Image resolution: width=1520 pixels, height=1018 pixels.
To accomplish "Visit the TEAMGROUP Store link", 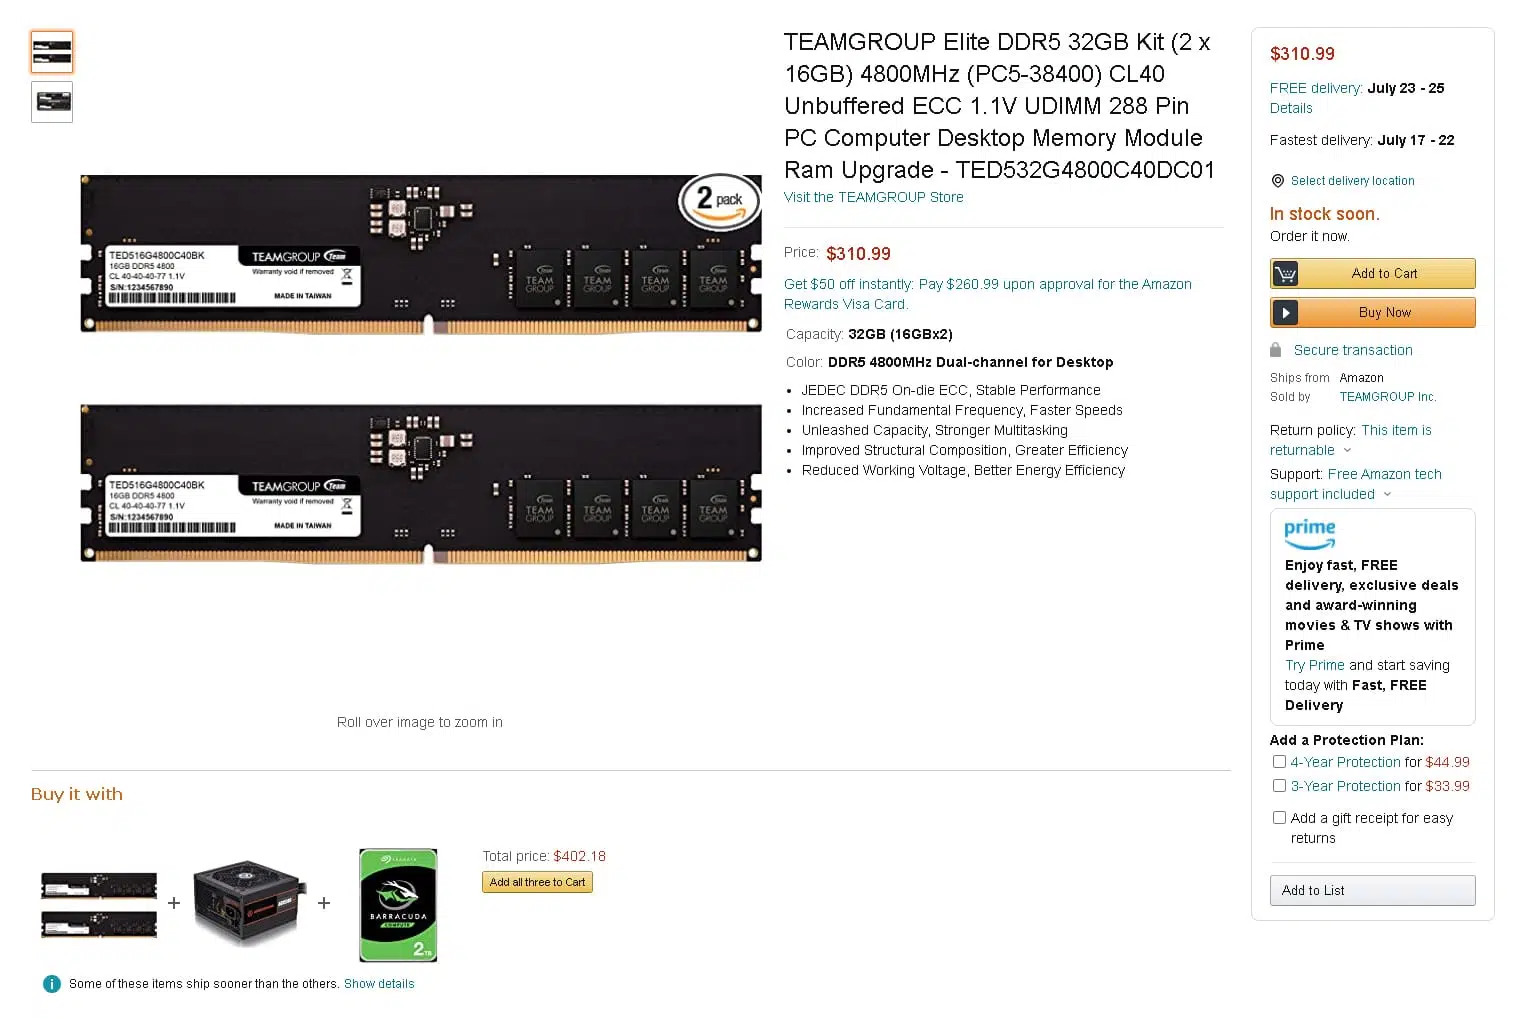I will [x=874, y=197].
